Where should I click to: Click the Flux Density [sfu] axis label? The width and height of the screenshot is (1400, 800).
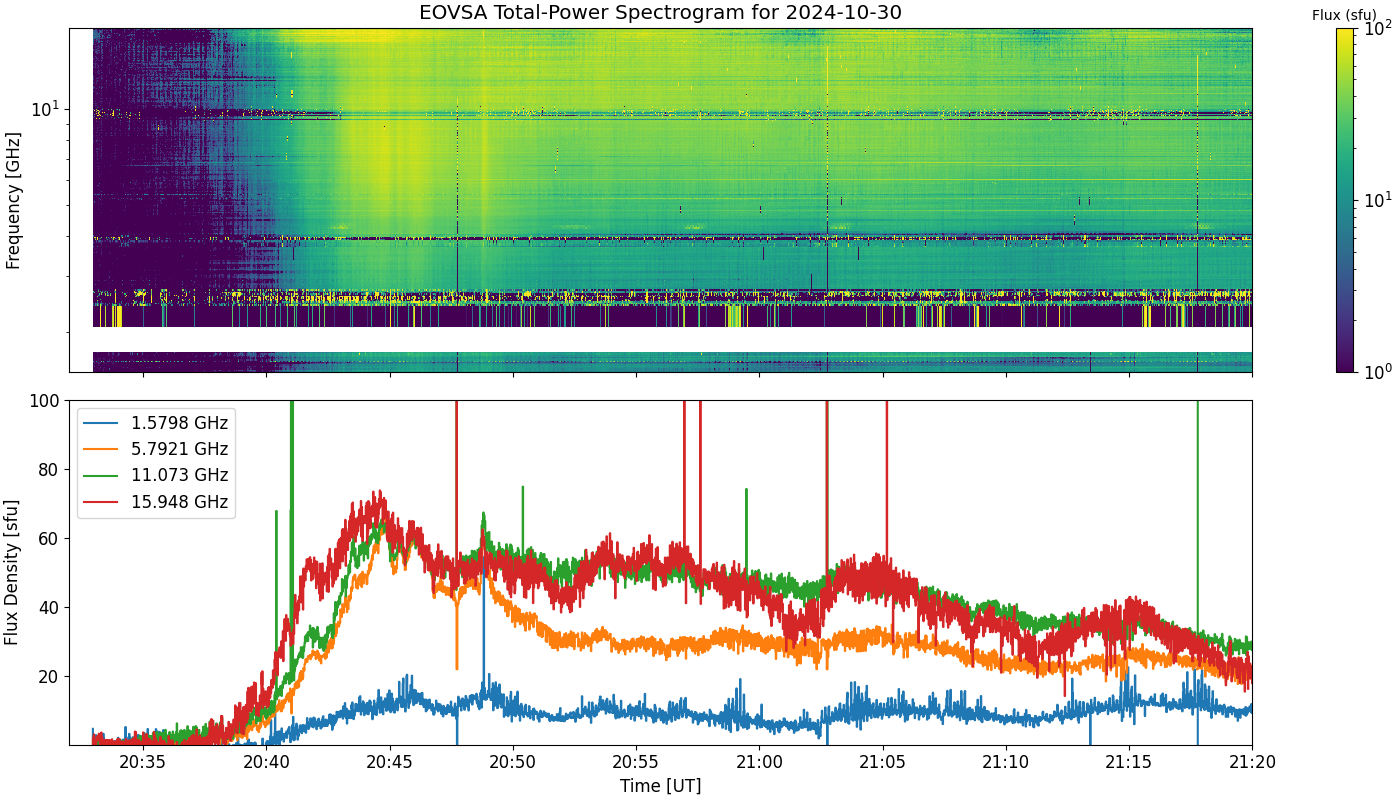pos(13,572)
